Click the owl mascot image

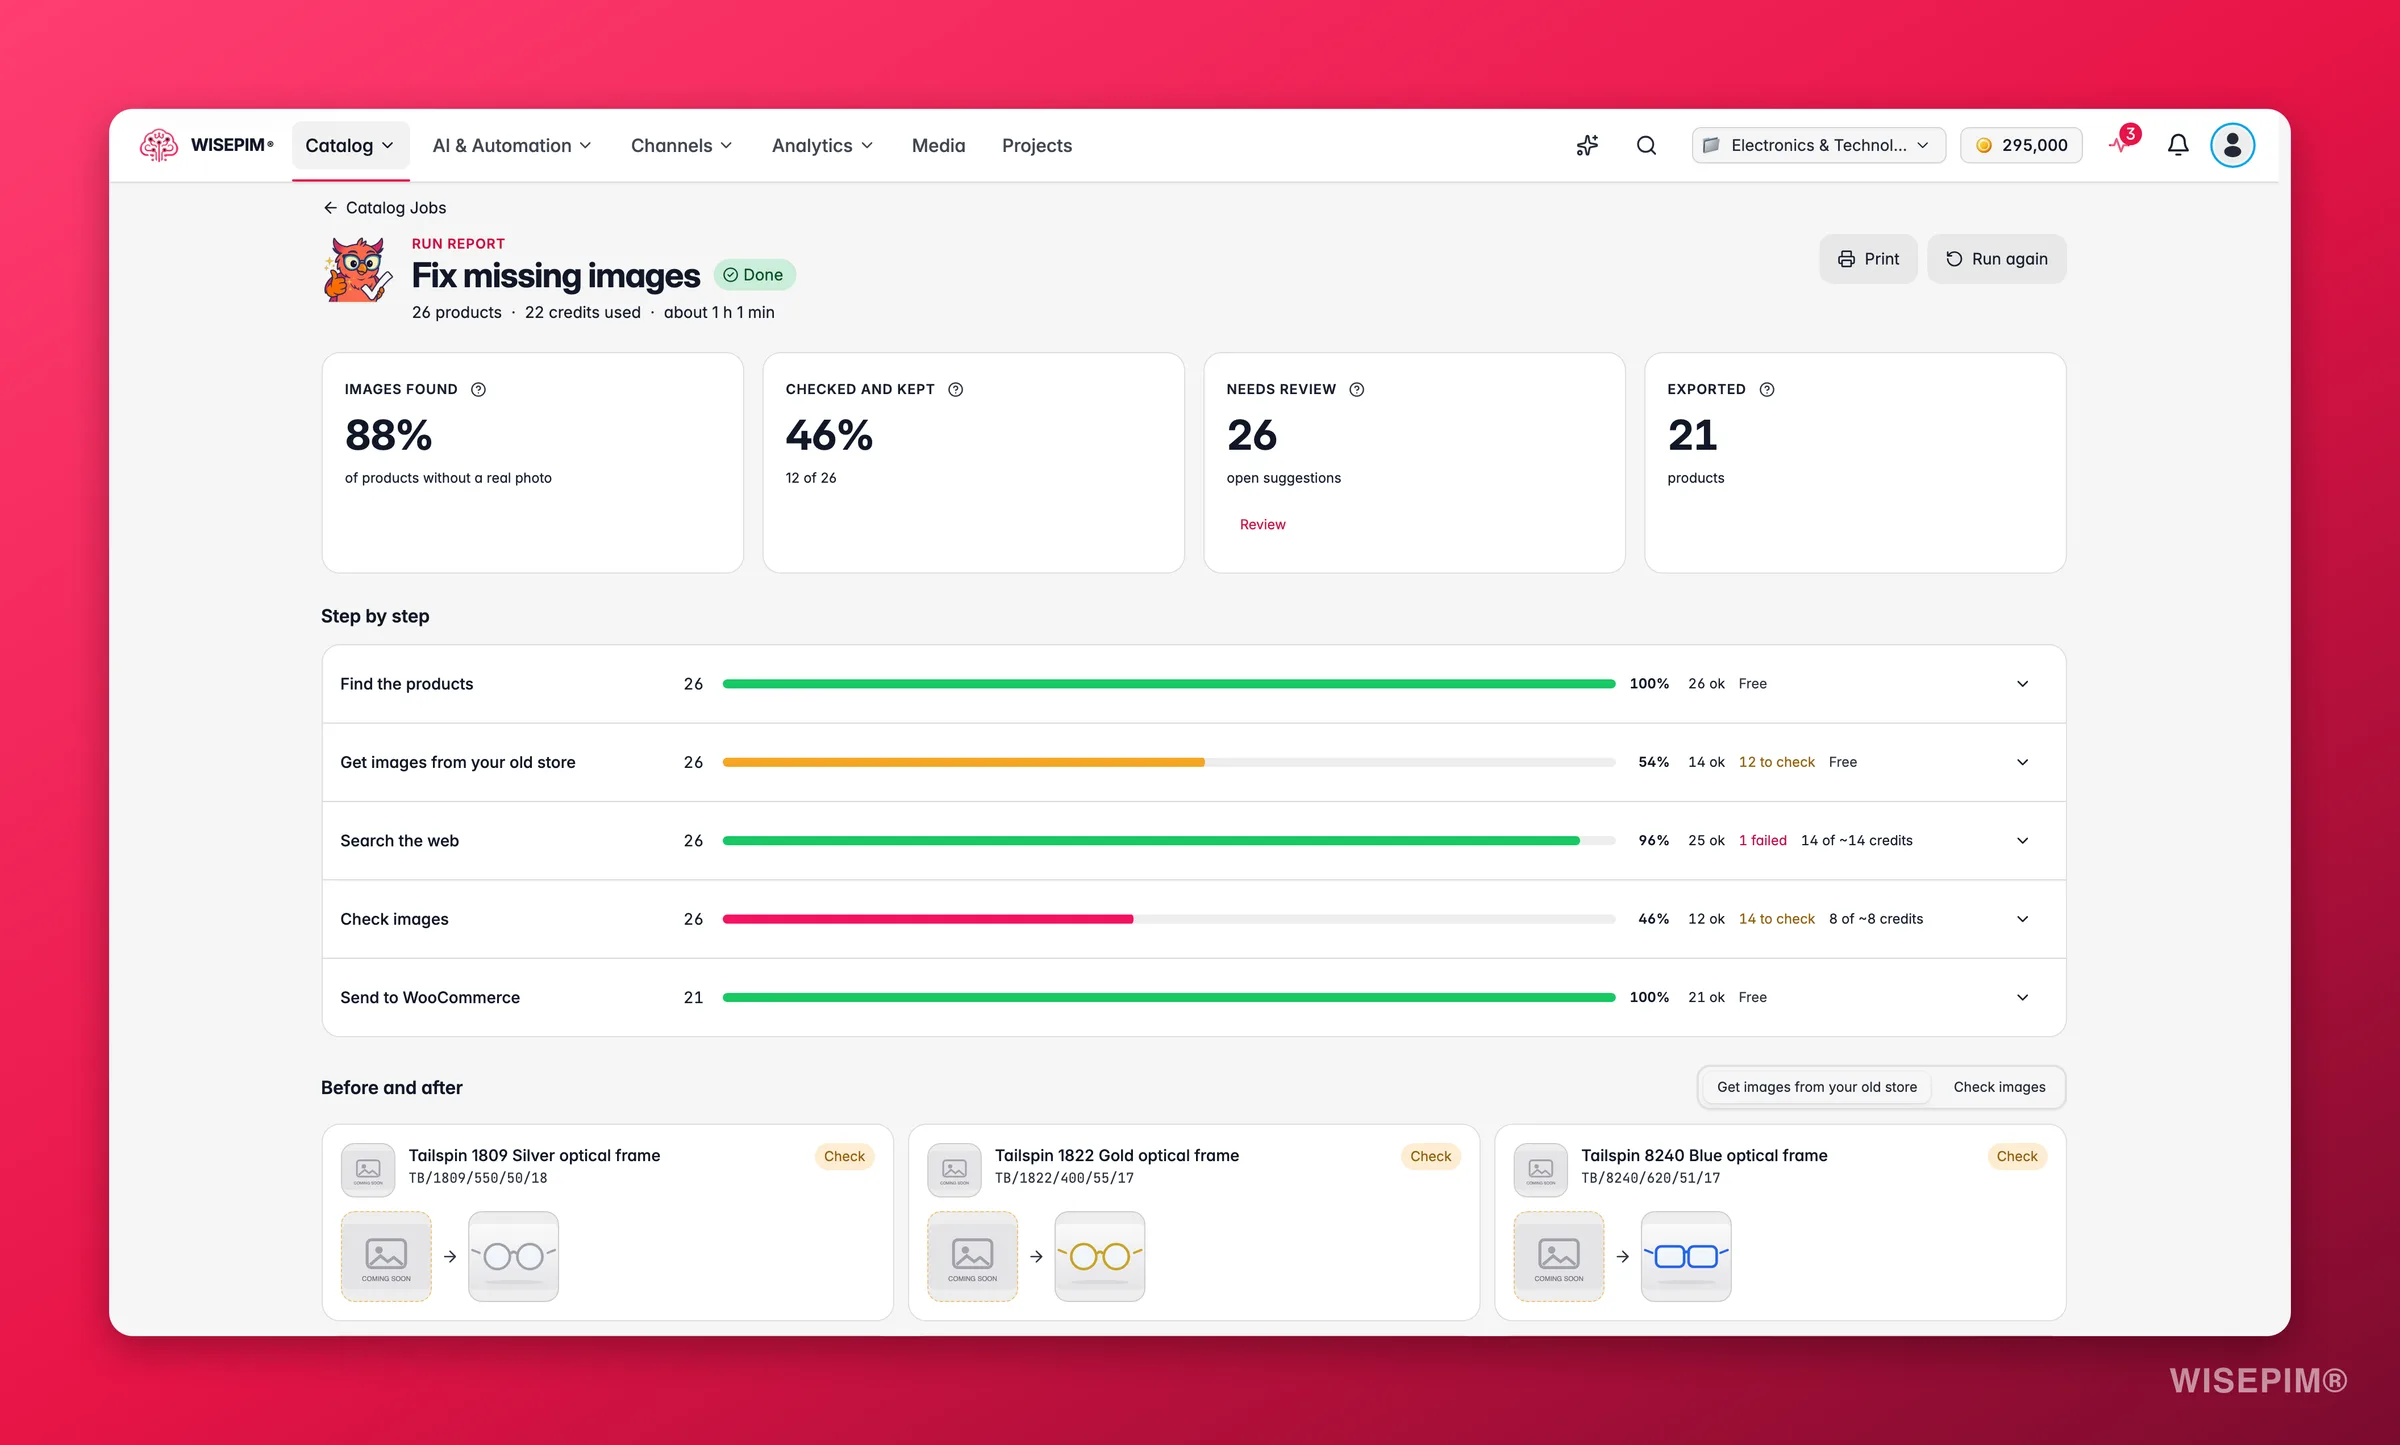pos(358,270)
